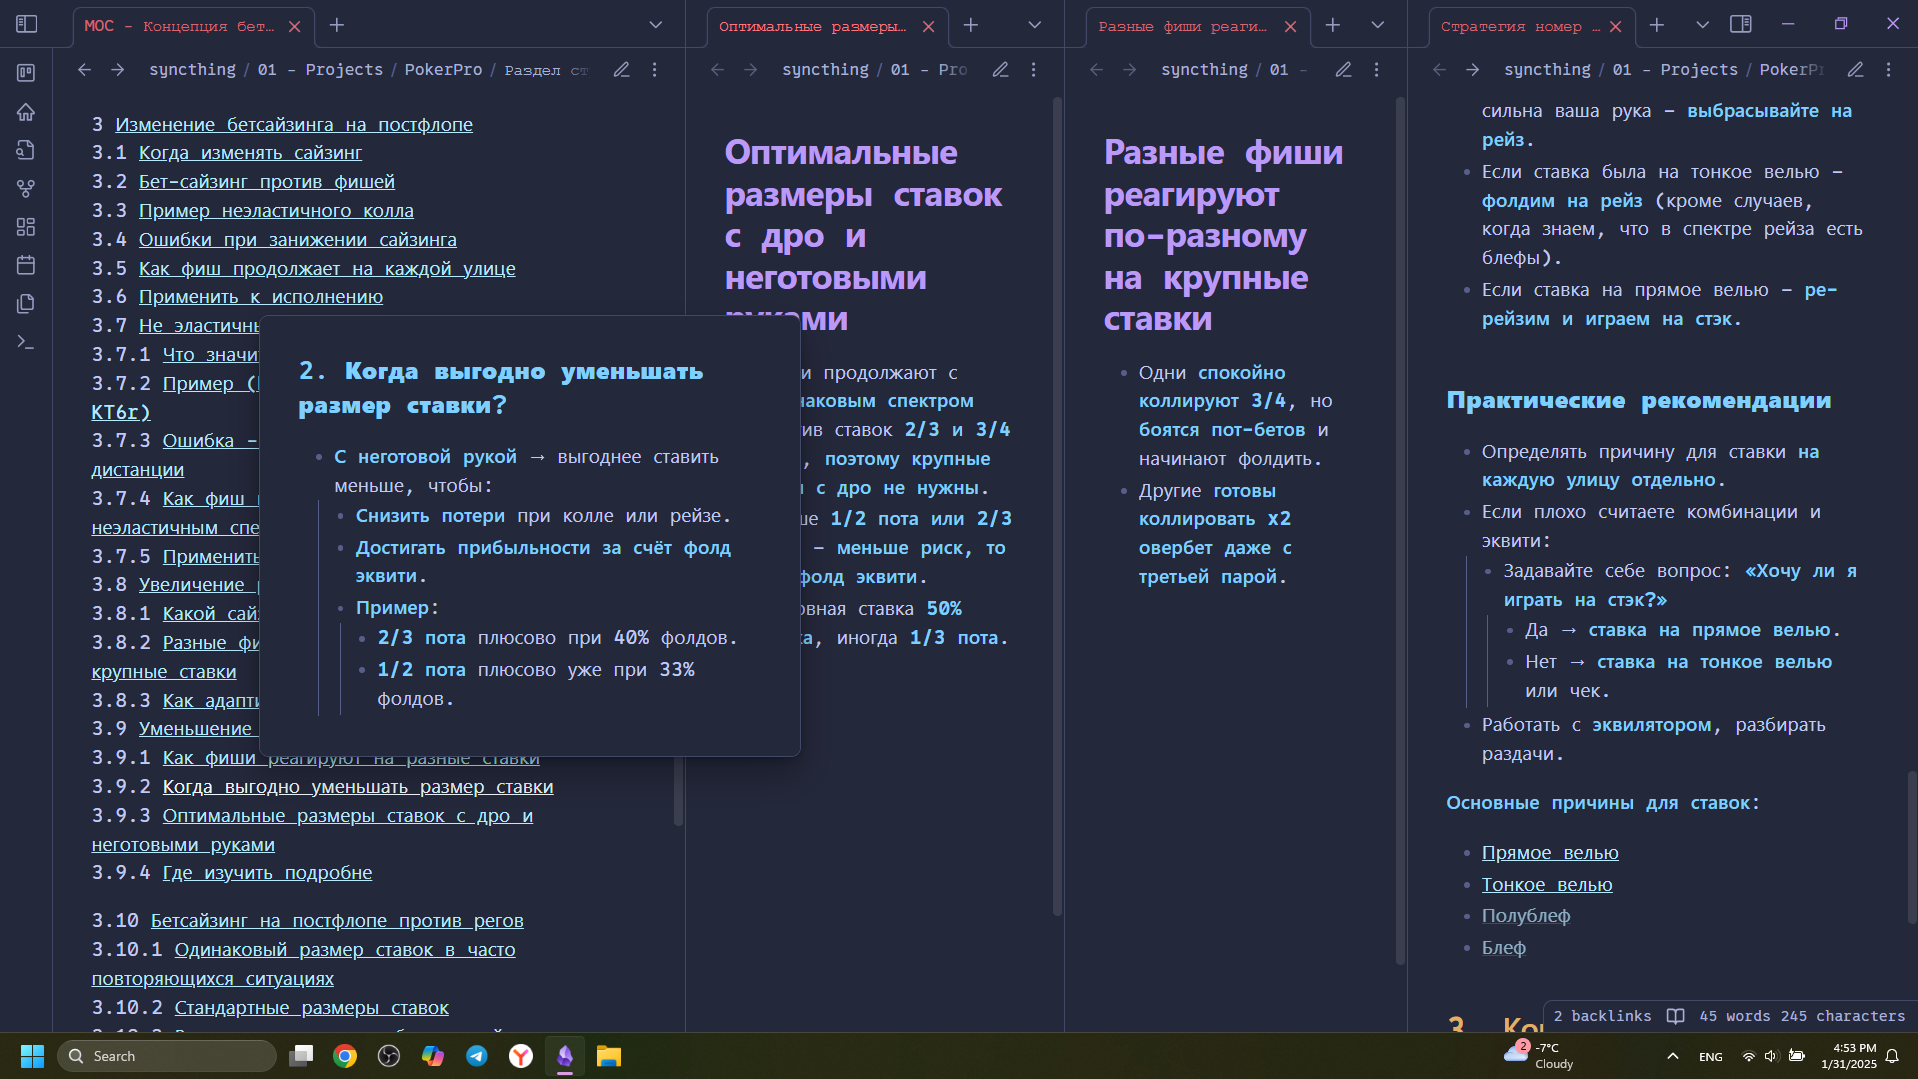Add new tab in the Оптимальные размеры pane

point(970,25)
